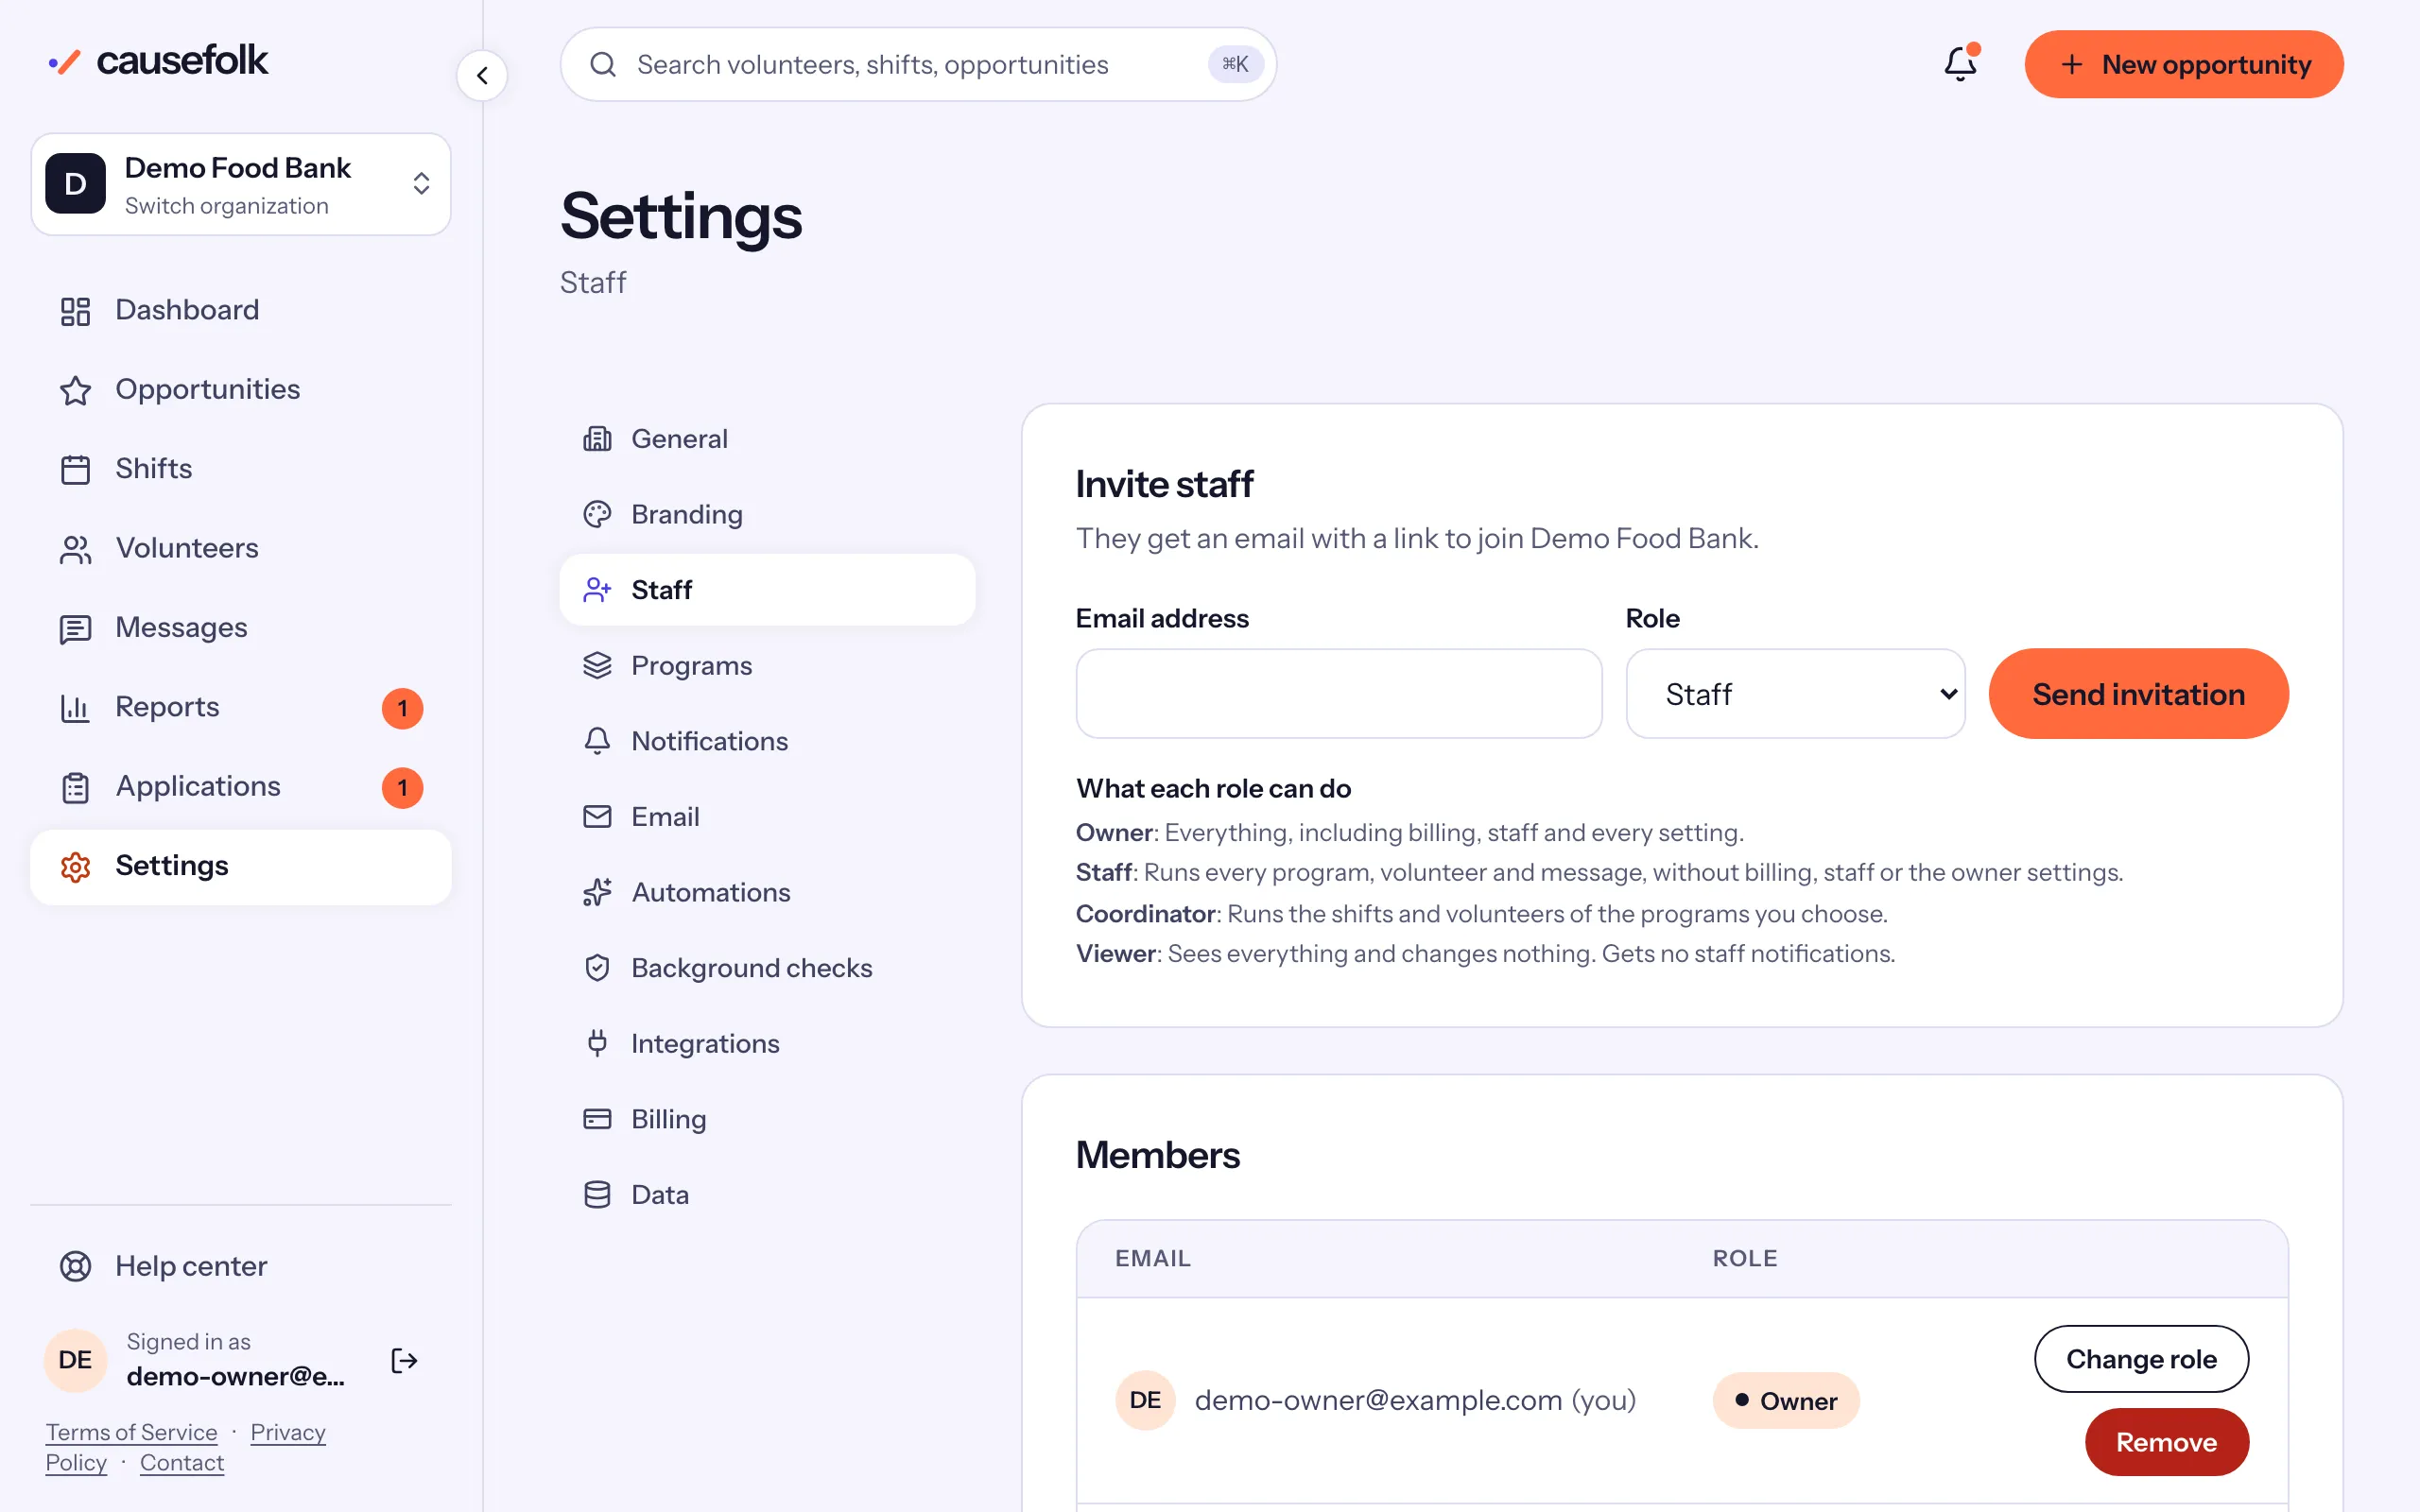
Task: Collapse the sidebar with the chevron button
Action: 482,75
